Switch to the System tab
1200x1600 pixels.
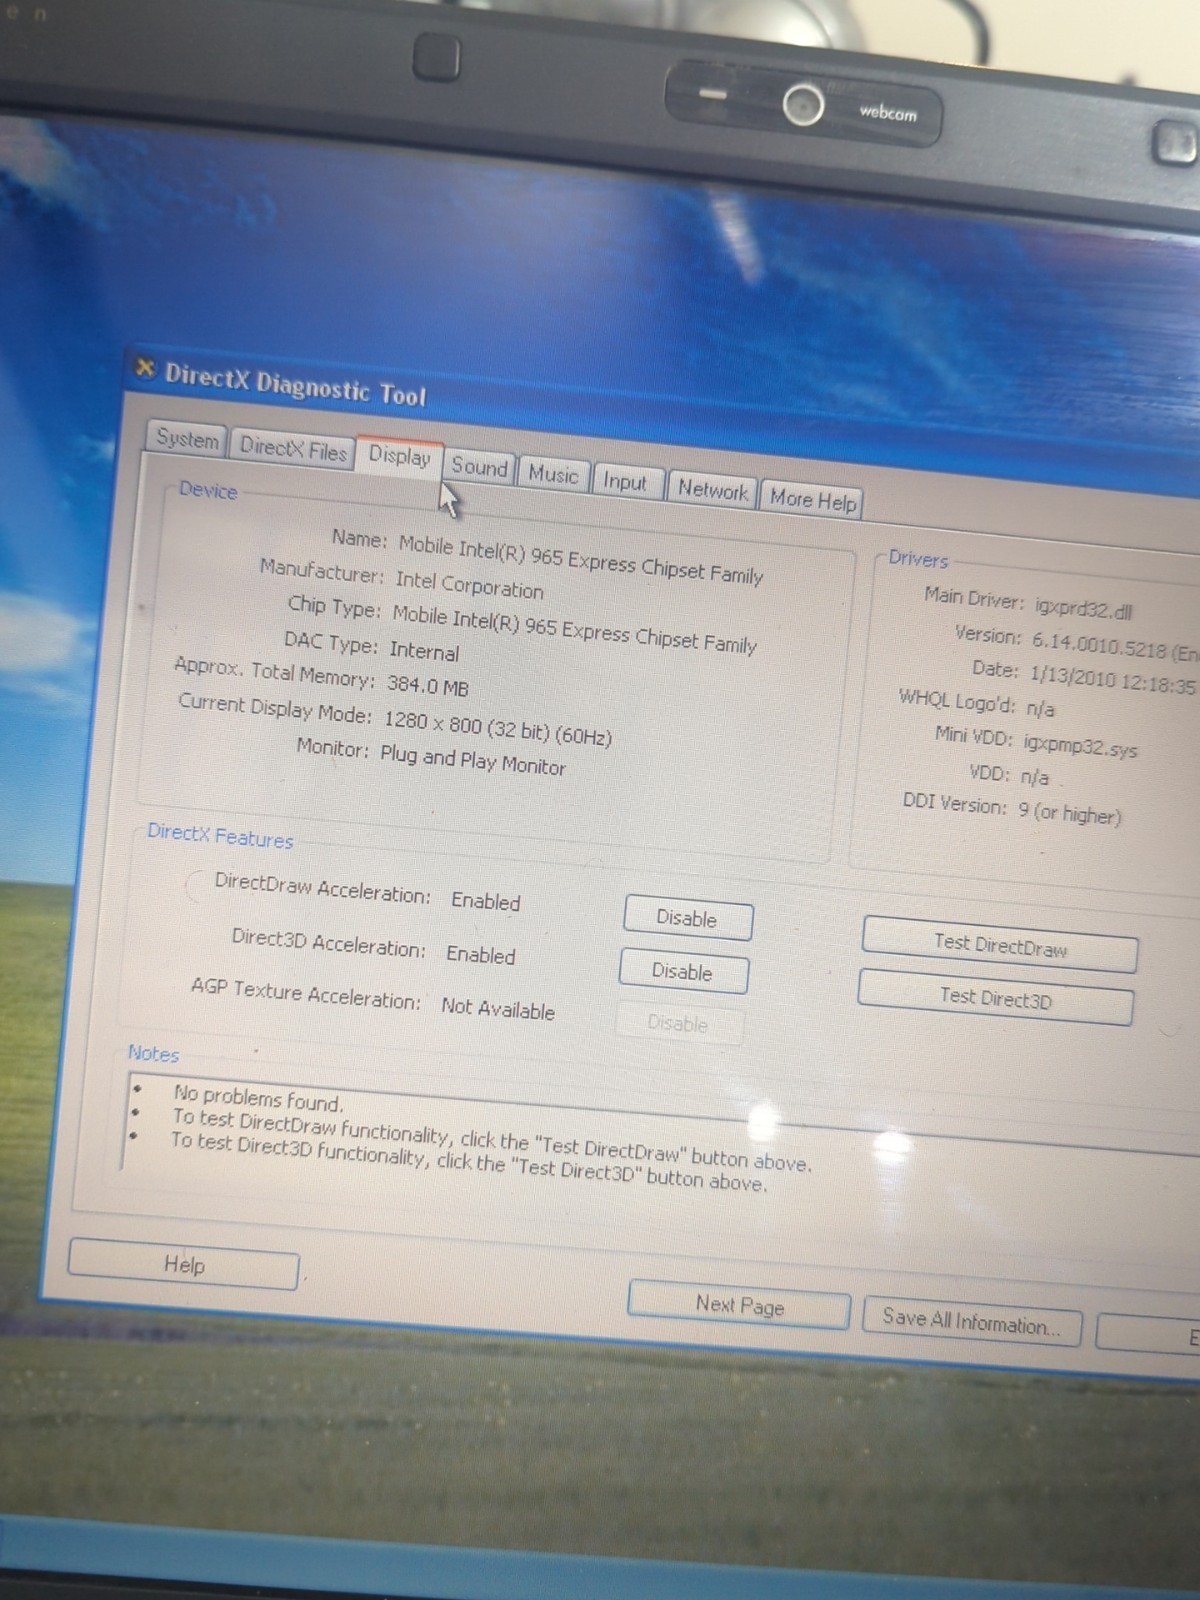click(187, 439)
